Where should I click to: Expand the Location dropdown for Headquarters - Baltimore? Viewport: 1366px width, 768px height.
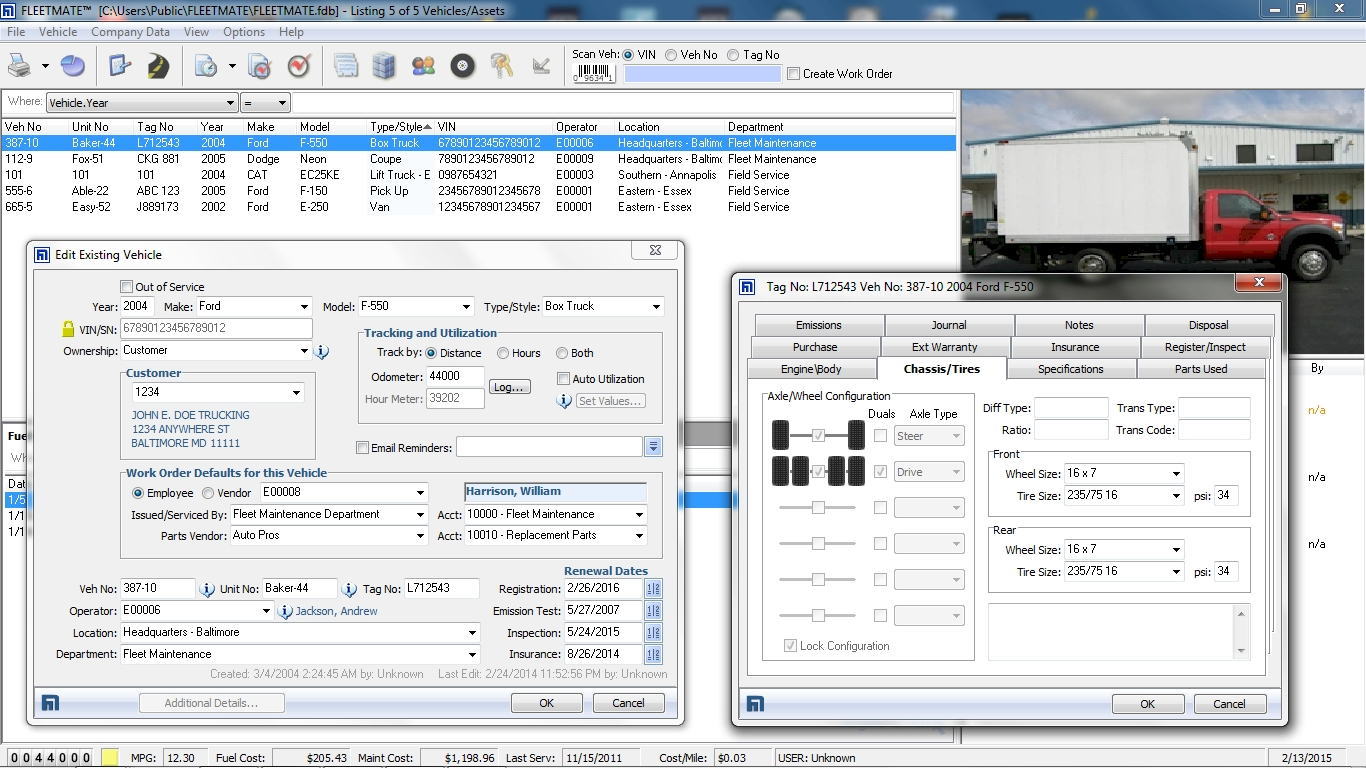tap(474, 633)
